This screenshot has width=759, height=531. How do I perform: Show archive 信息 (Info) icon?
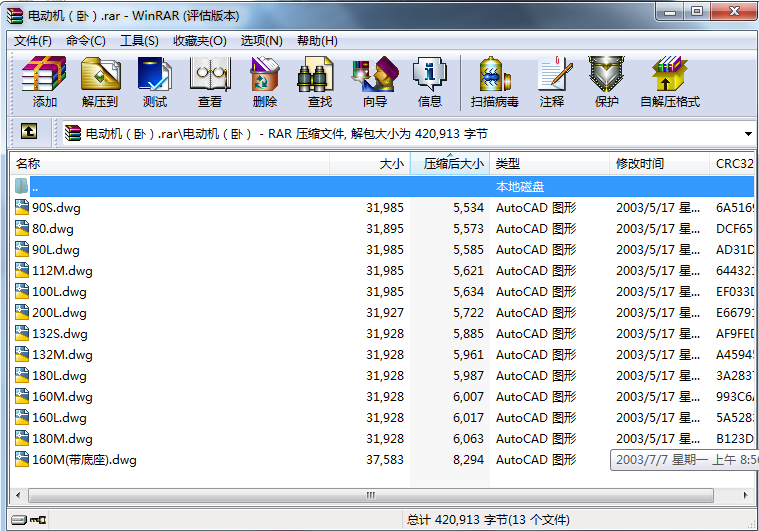(429, 81)
